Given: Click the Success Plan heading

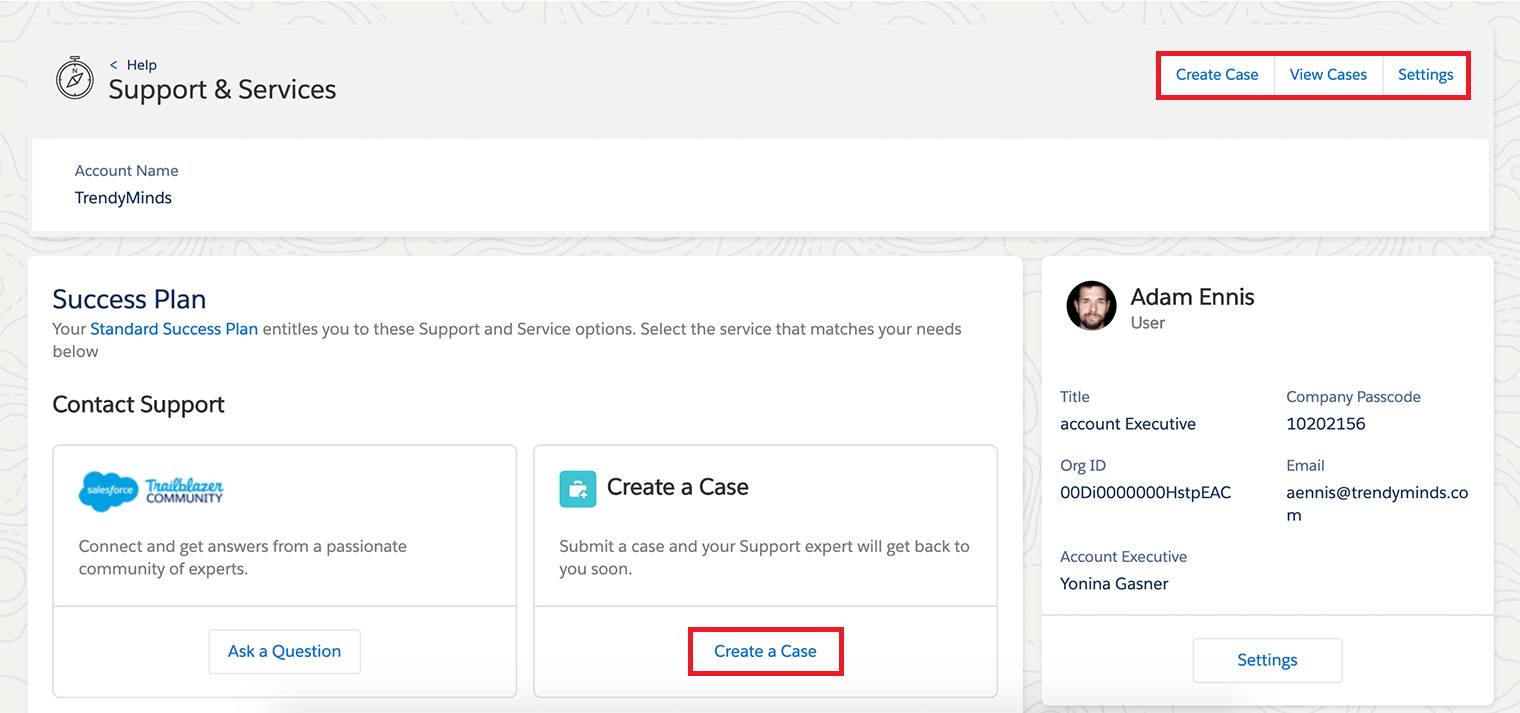Looking at the screenshot, I should 129,299.
